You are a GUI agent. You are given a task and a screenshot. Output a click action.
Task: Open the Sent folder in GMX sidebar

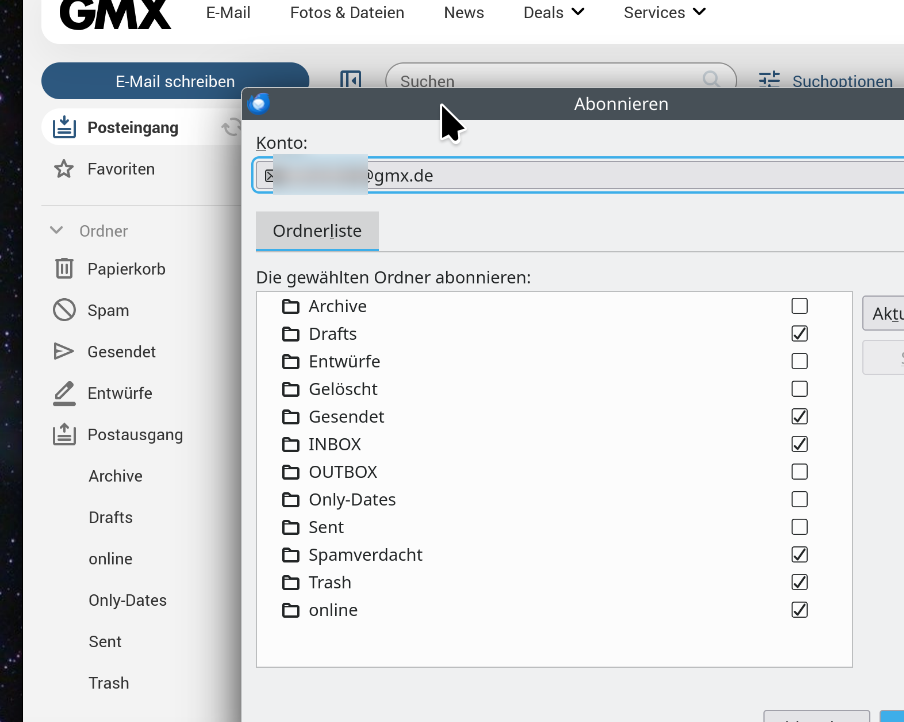point(105,642)
